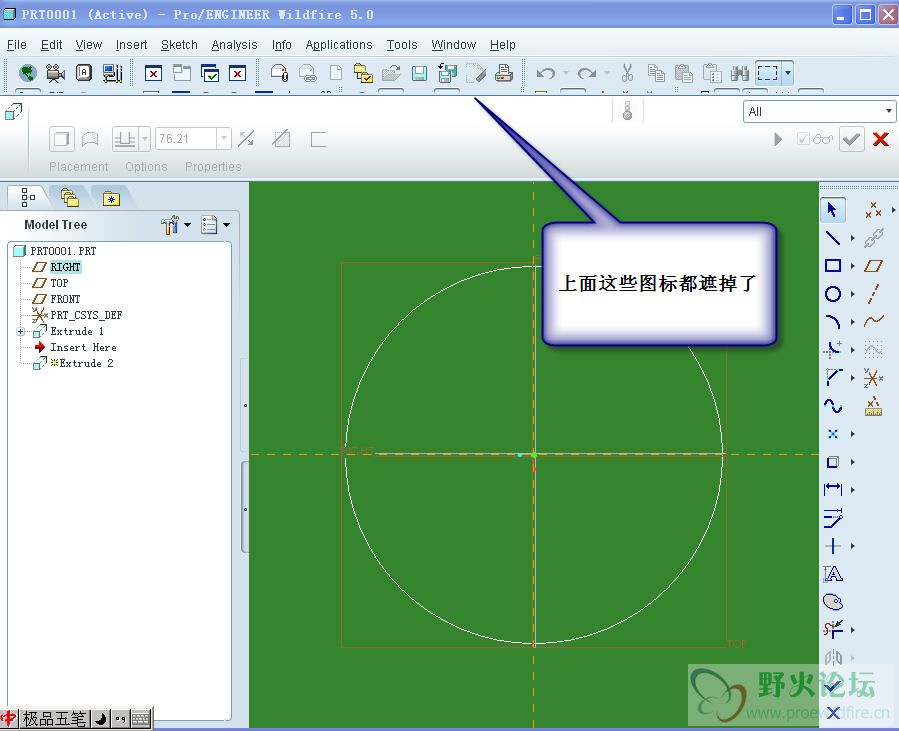Accept the feature with the checkmark
899x731 pixels.
point(851,139)
